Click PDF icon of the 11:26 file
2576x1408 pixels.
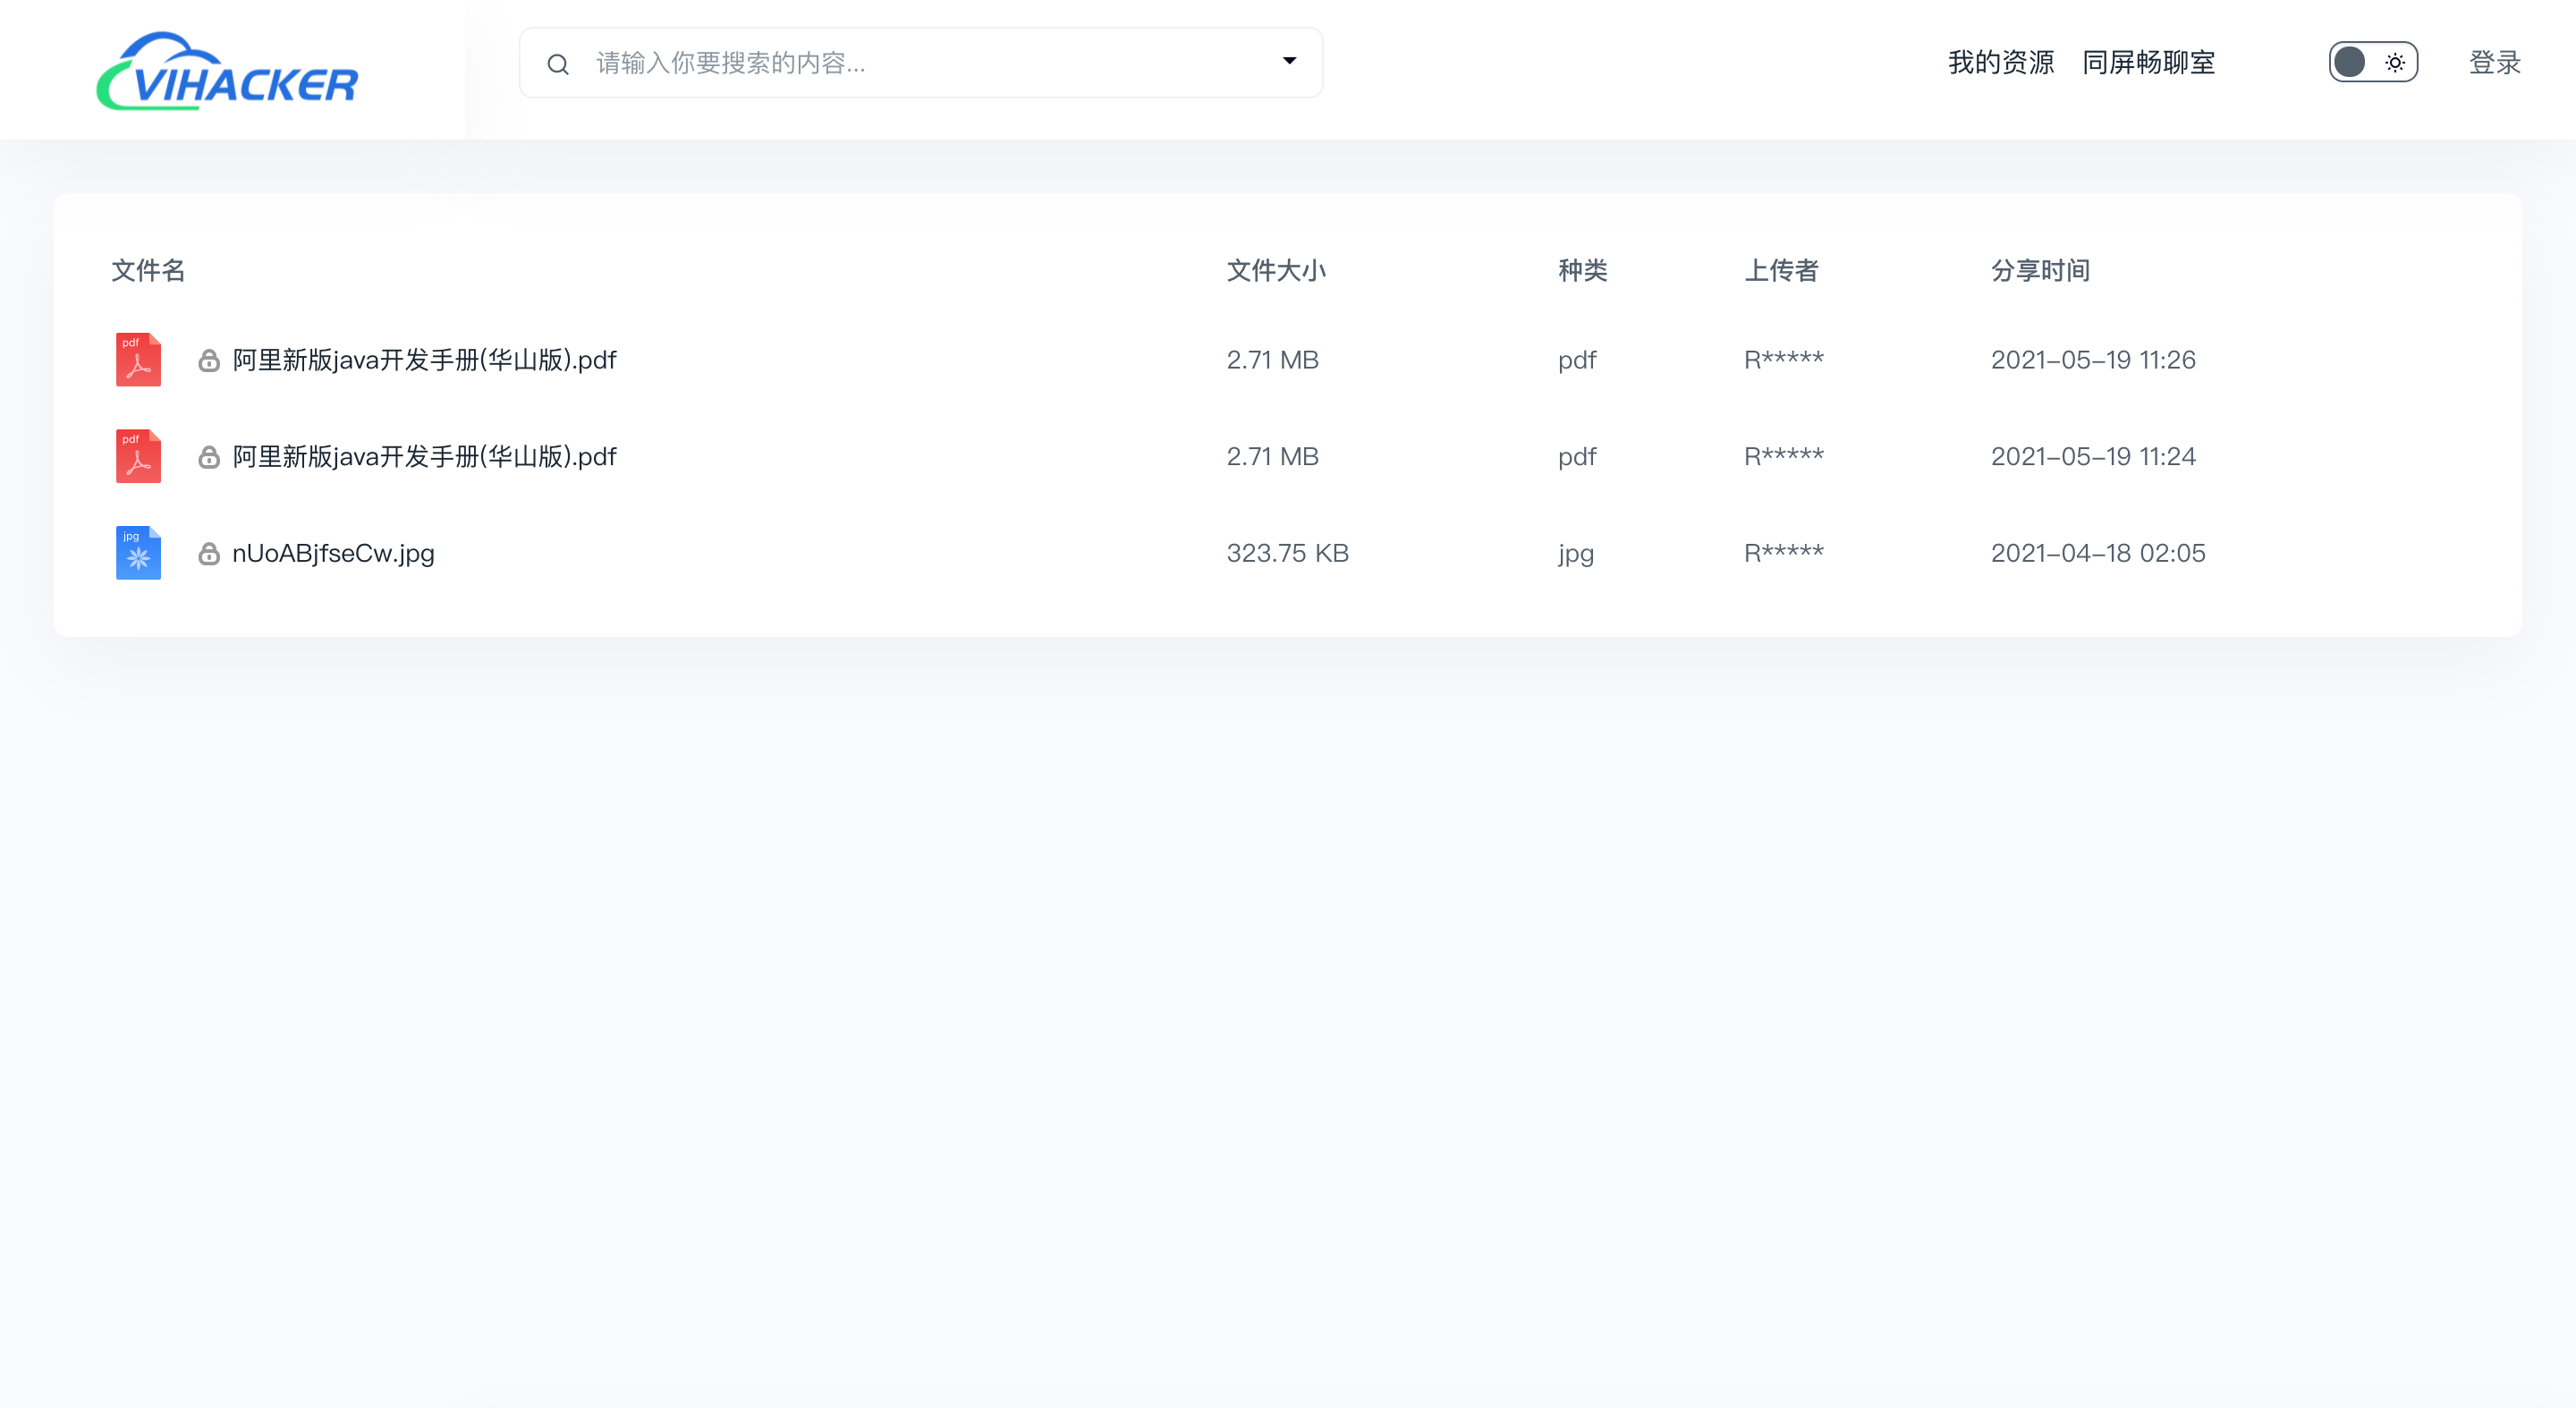point(138,359)
